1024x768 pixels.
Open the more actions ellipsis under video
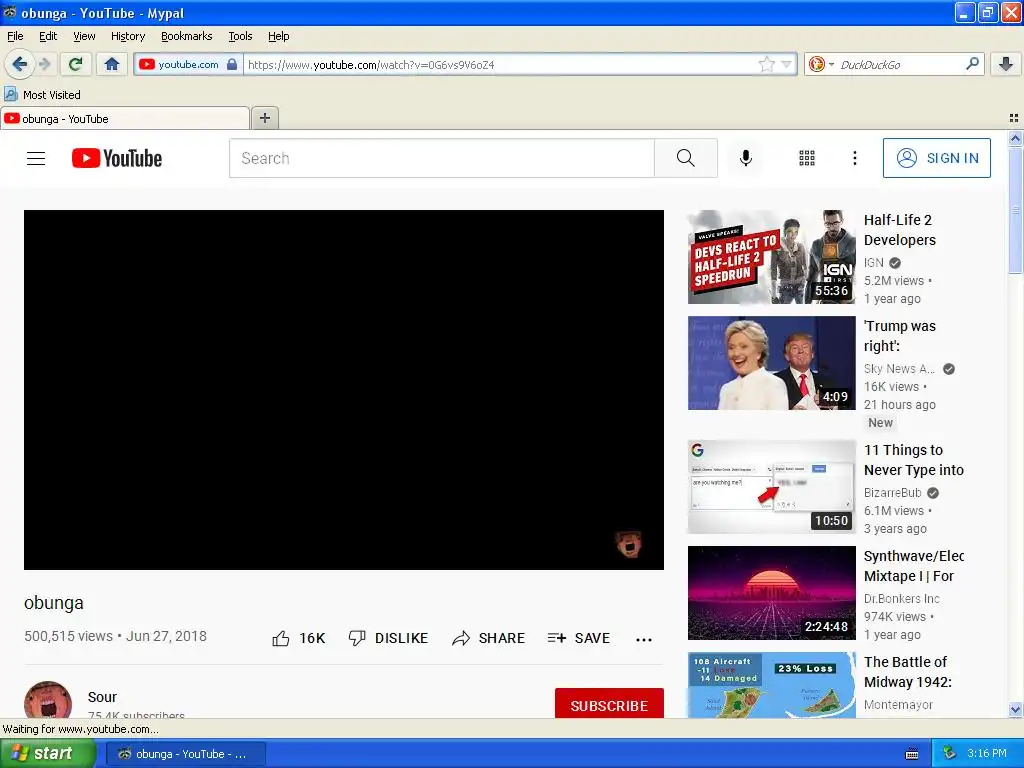pos(644,639)
